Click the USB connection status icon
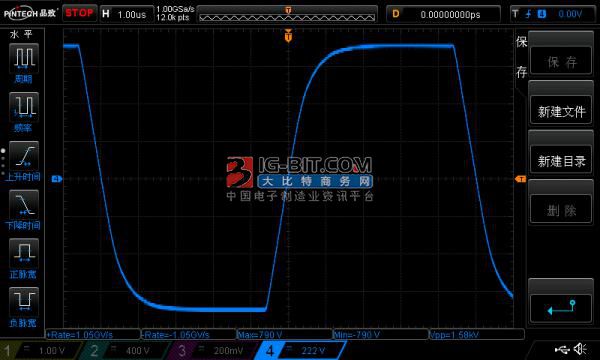Image resolution: width=600 pixels, height=360 pixels. [x=562, y=349]
